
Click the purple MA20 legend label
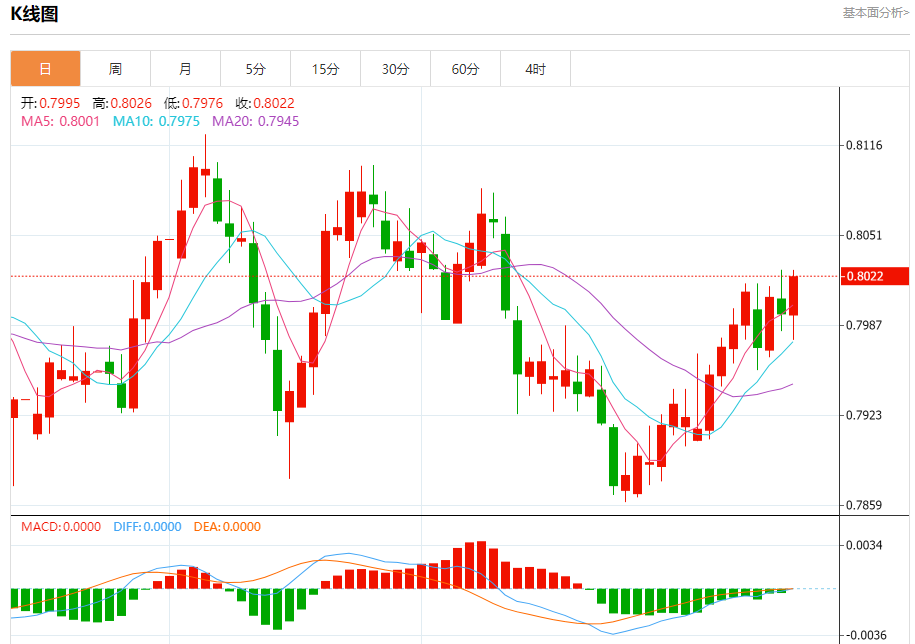click(255, 121)
